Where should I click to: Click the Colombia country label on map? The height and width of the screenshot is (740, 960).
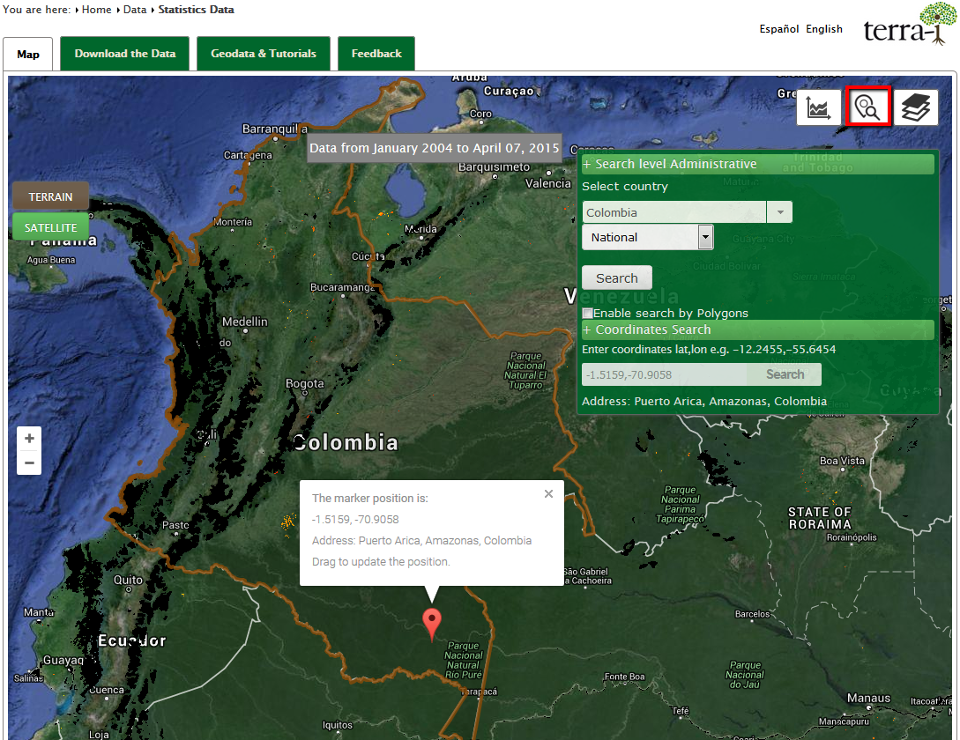(x=345, y=443)
